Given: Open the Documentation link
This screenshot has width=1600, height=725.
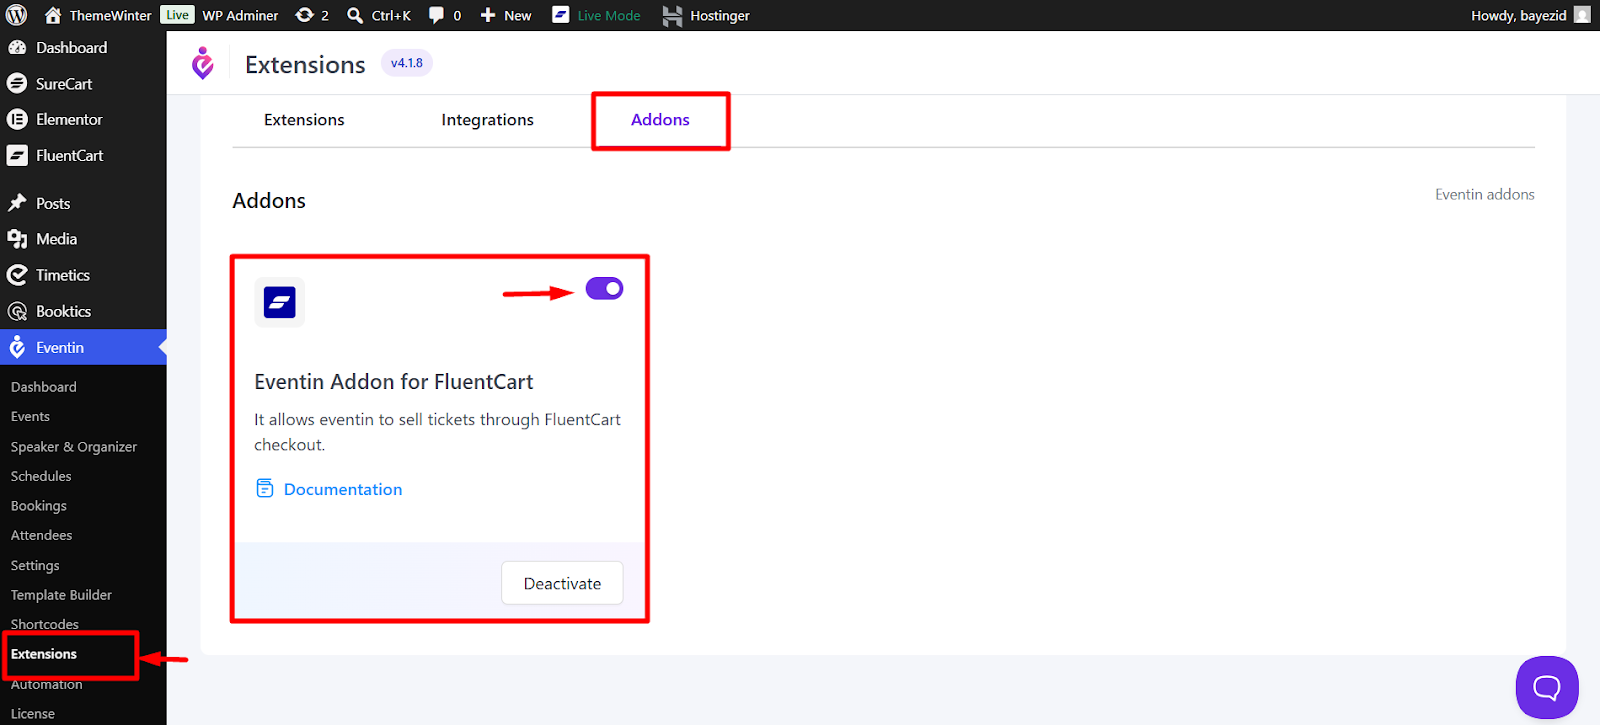Looking at the screenshot, I should (x=342, y=489).
